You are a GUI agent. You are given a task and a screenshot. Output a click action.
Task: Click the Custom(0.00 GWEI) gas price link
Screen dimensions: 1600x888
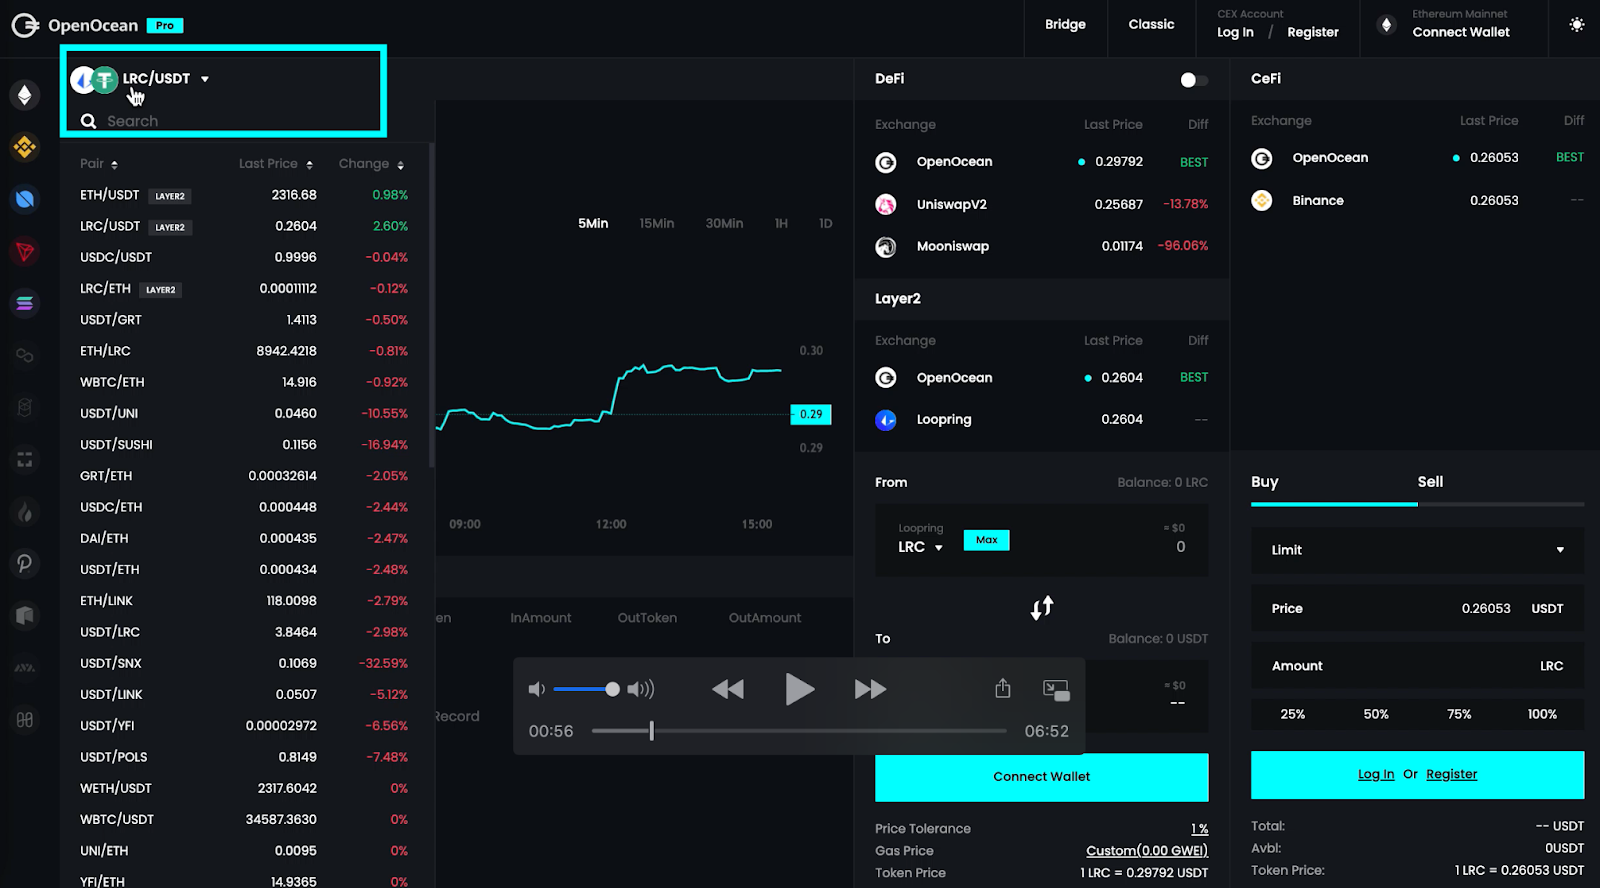[1147, 851]
